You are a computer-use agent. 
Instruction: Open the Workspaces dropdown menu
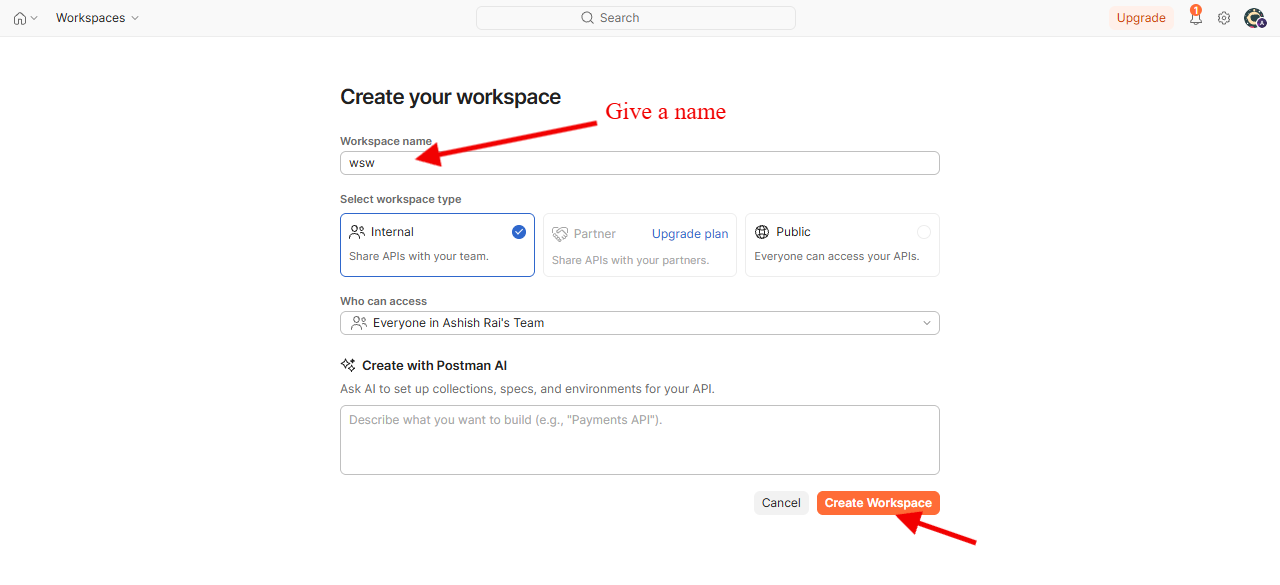pos(97,18)
